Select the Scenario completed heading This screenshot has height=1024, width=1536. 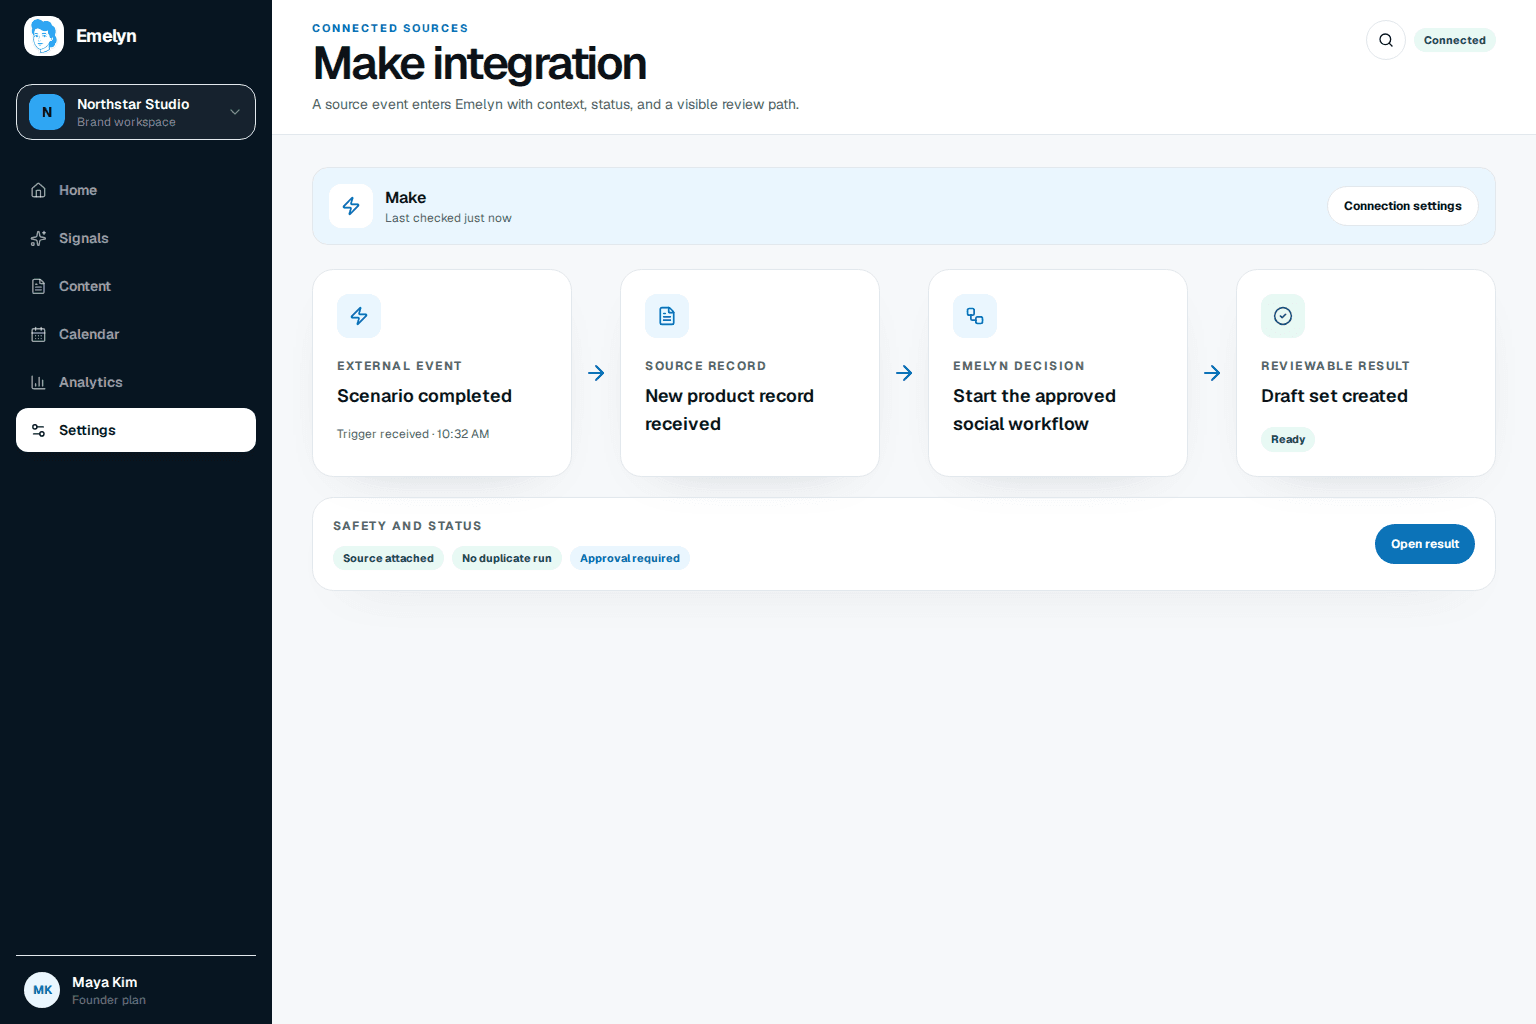tap(424, 396)
